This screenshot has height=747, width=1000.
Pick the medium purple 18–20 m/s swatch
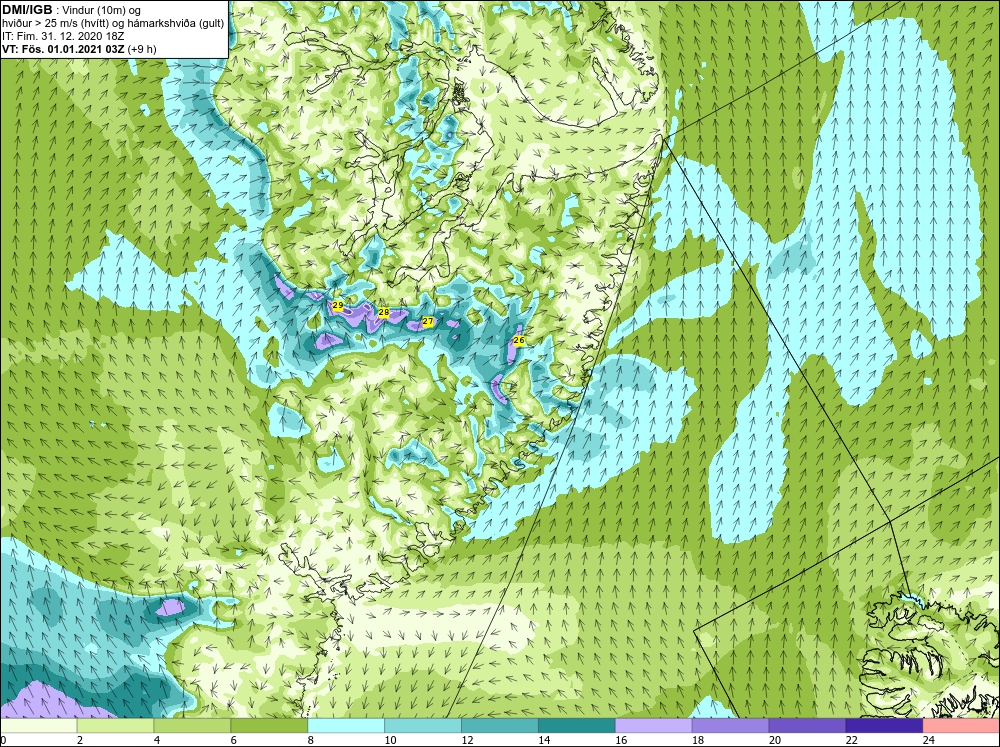[731, 726]
